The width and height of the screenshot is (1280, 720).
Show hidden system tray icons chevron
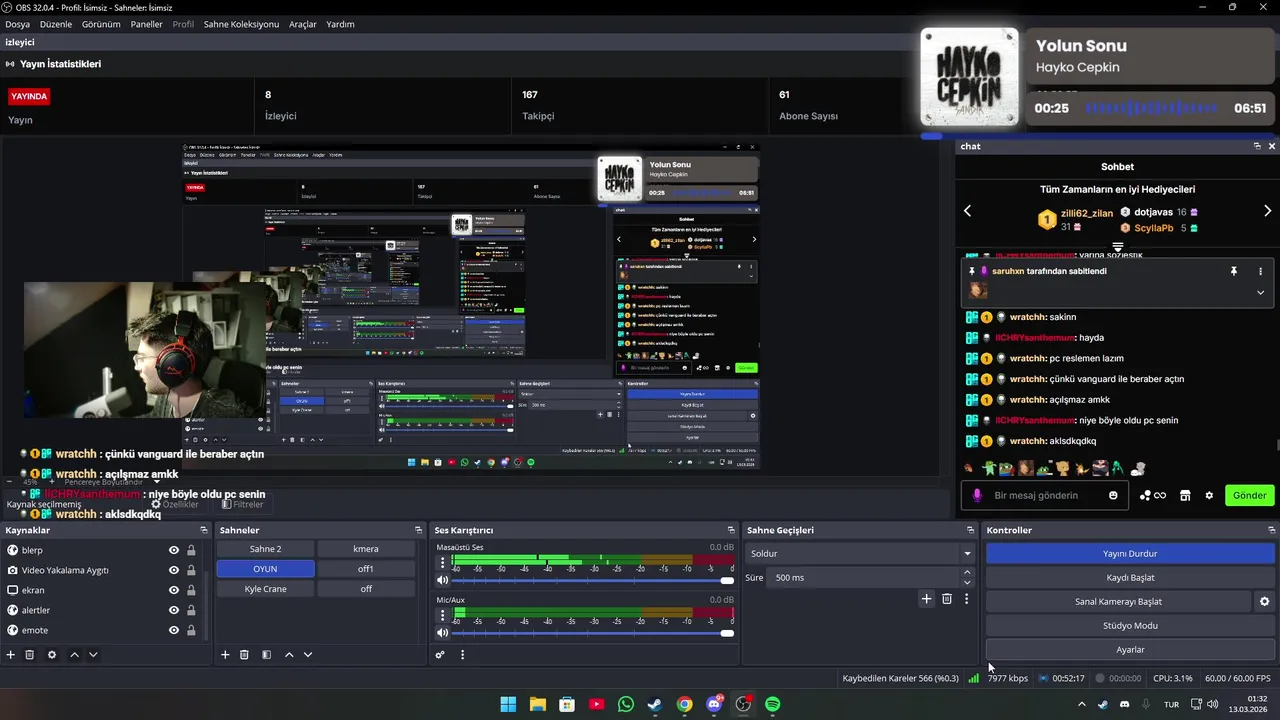[x=1081, y=704]
